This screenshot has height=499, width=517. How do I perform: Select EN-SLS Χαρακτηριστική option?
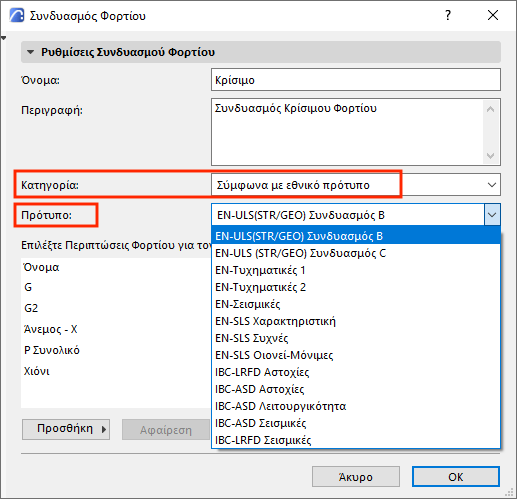pyautogui.click(x=356, y=321)
